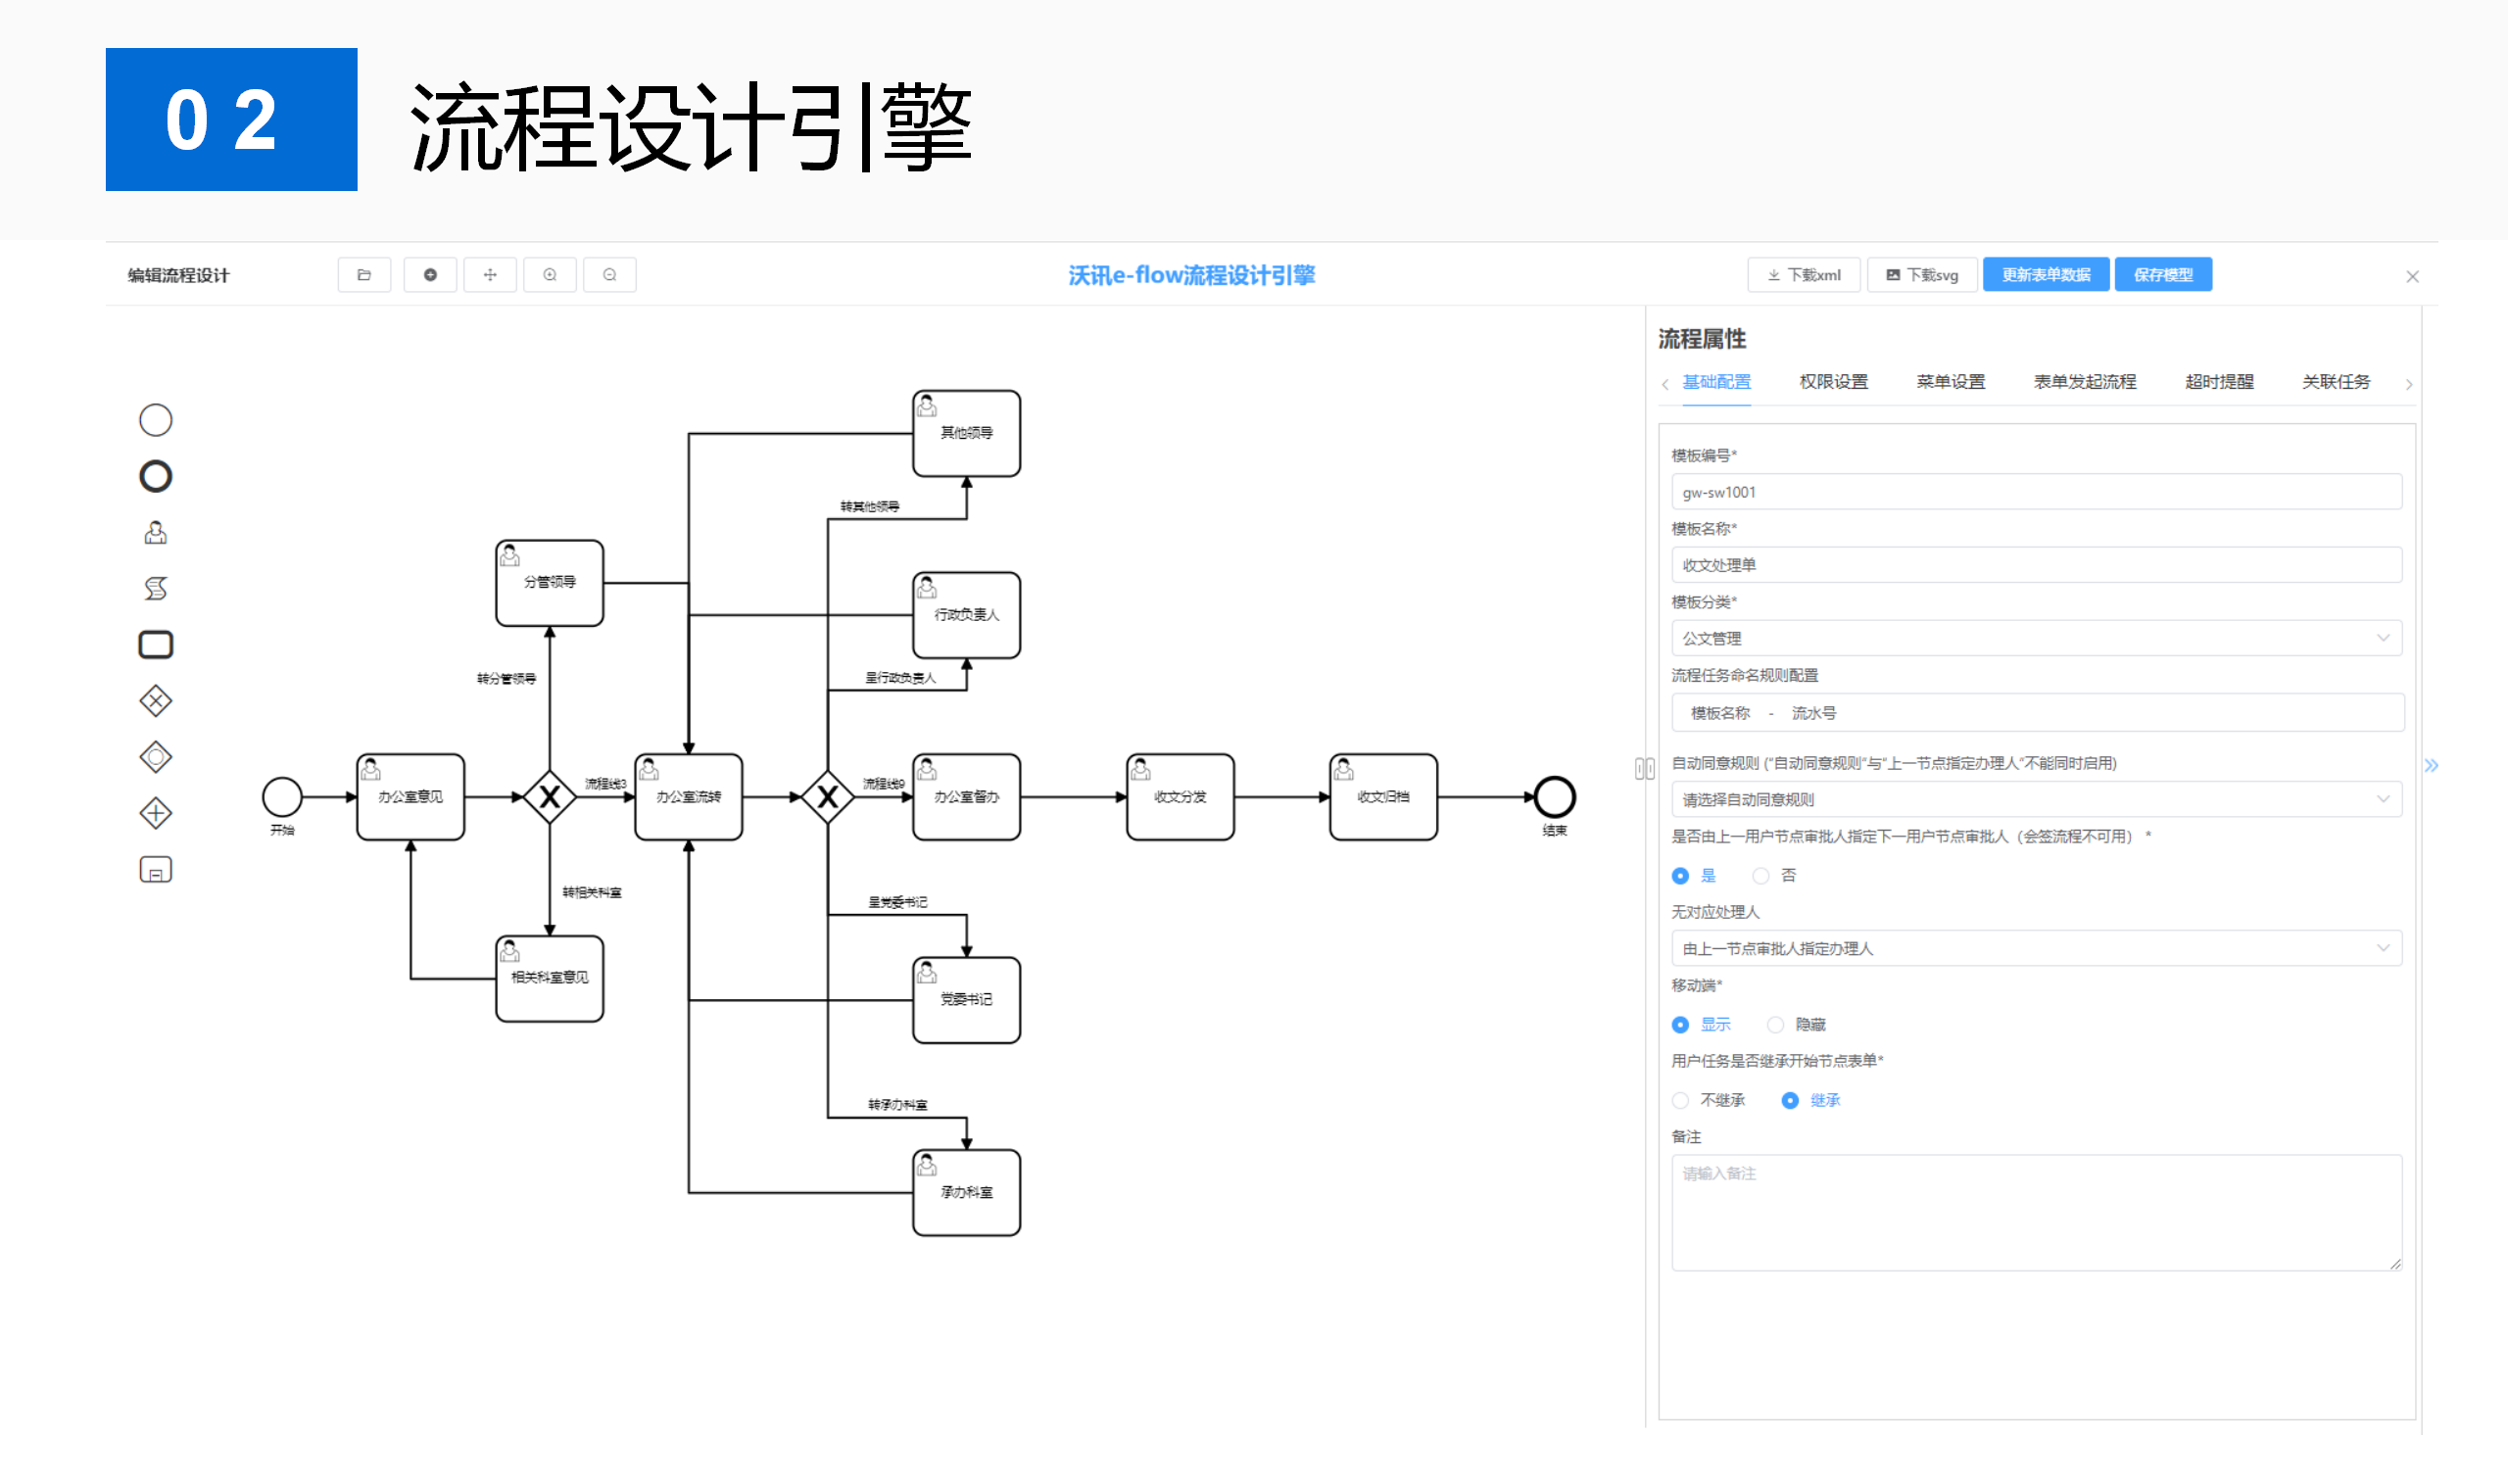The image size is (2508, 1484).
Task: Switch to 基础配置 tab
Action: [1716, 382]
